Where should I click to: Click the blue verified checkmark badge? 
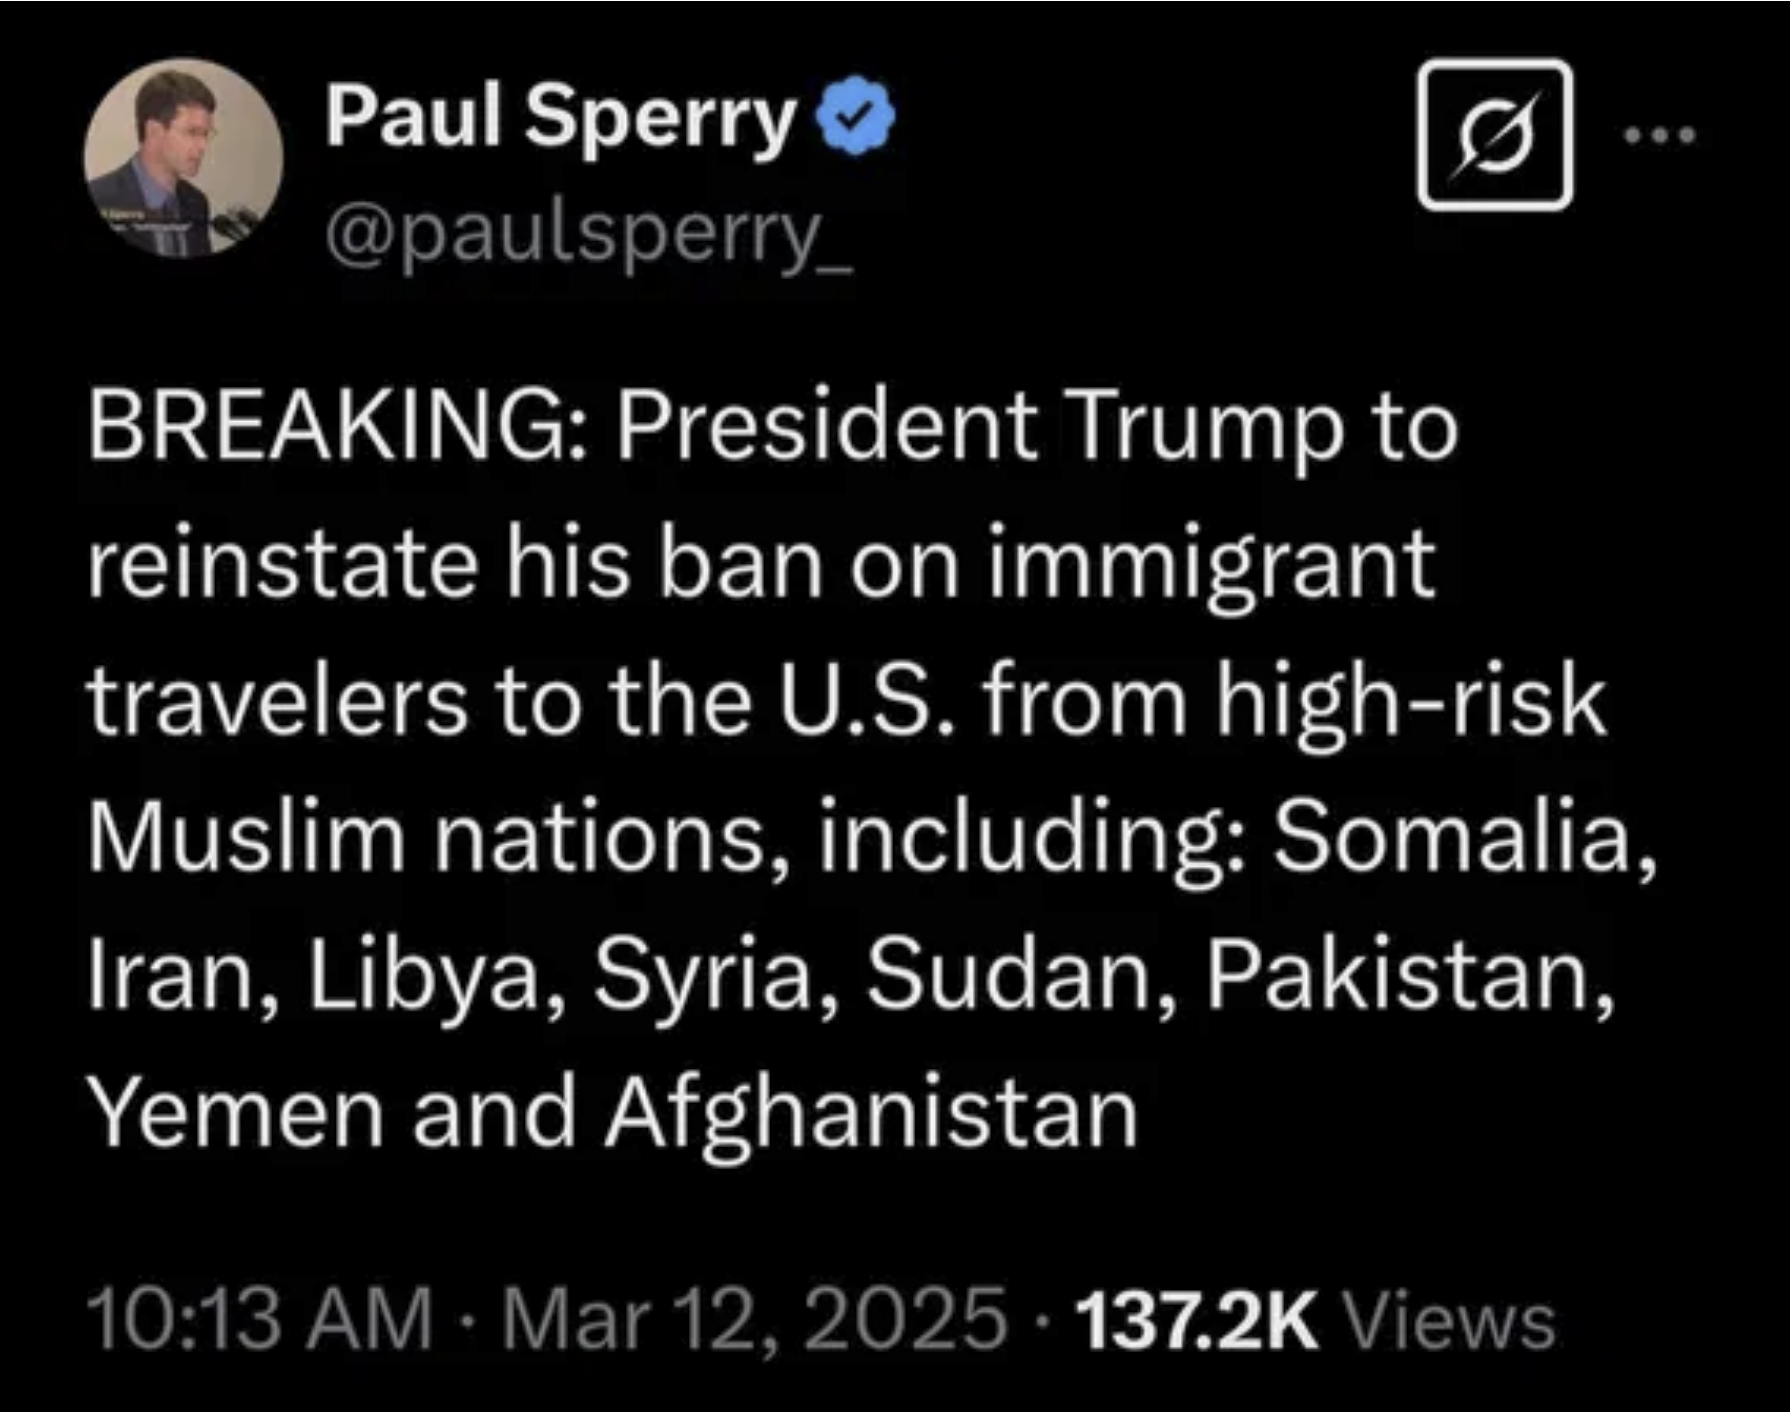point(855,117)
